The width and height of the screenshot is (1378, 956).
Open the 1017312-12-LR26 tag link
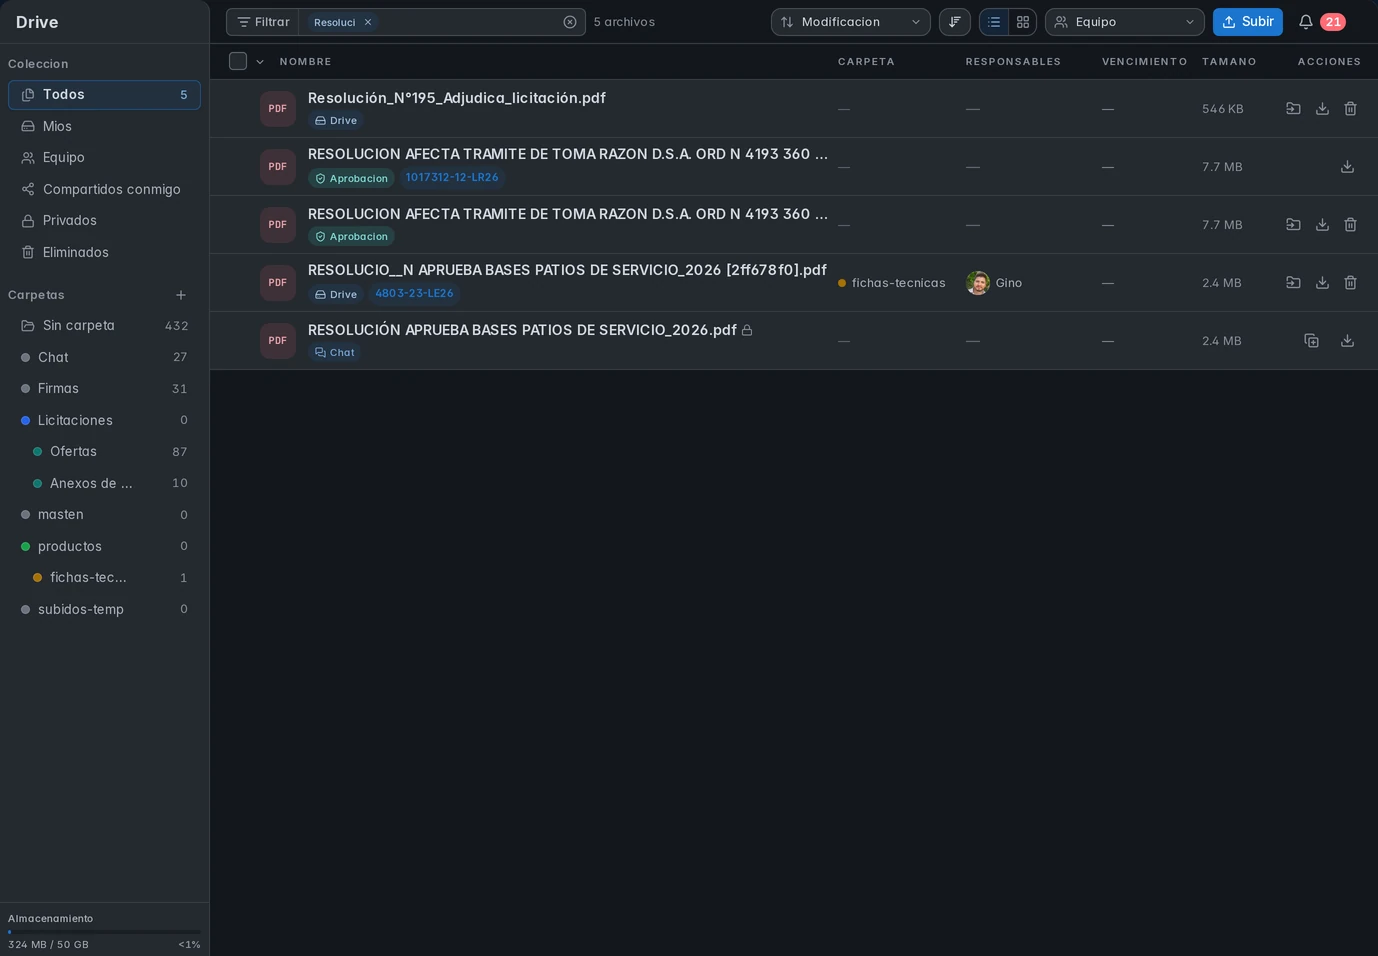pyautogui.click(x=452, y=178)
